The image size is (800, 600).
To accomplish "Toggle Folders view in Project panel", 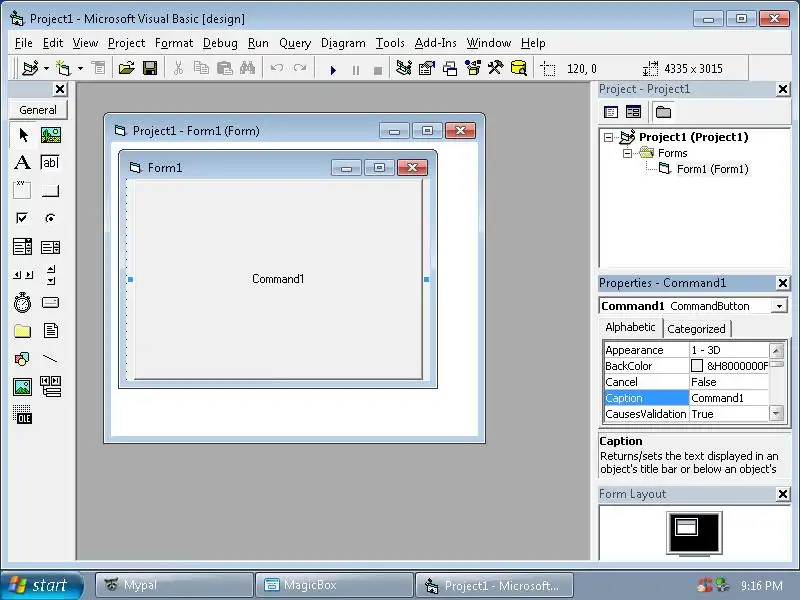I will point(663,112).
